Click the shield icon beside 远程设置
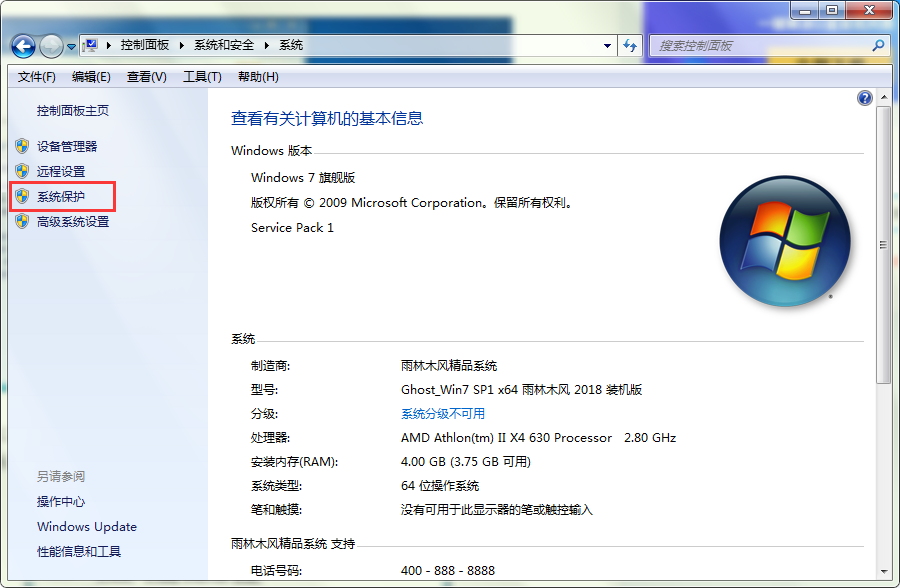 22,171
